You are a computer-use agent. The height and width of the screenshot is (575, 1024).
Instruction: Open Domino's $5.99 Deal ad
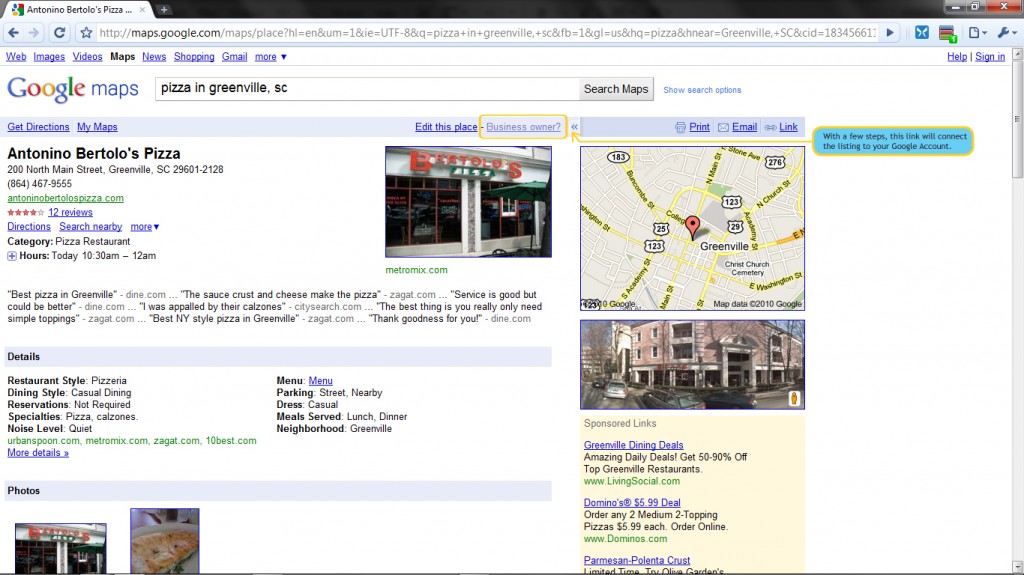coord(632,502)
